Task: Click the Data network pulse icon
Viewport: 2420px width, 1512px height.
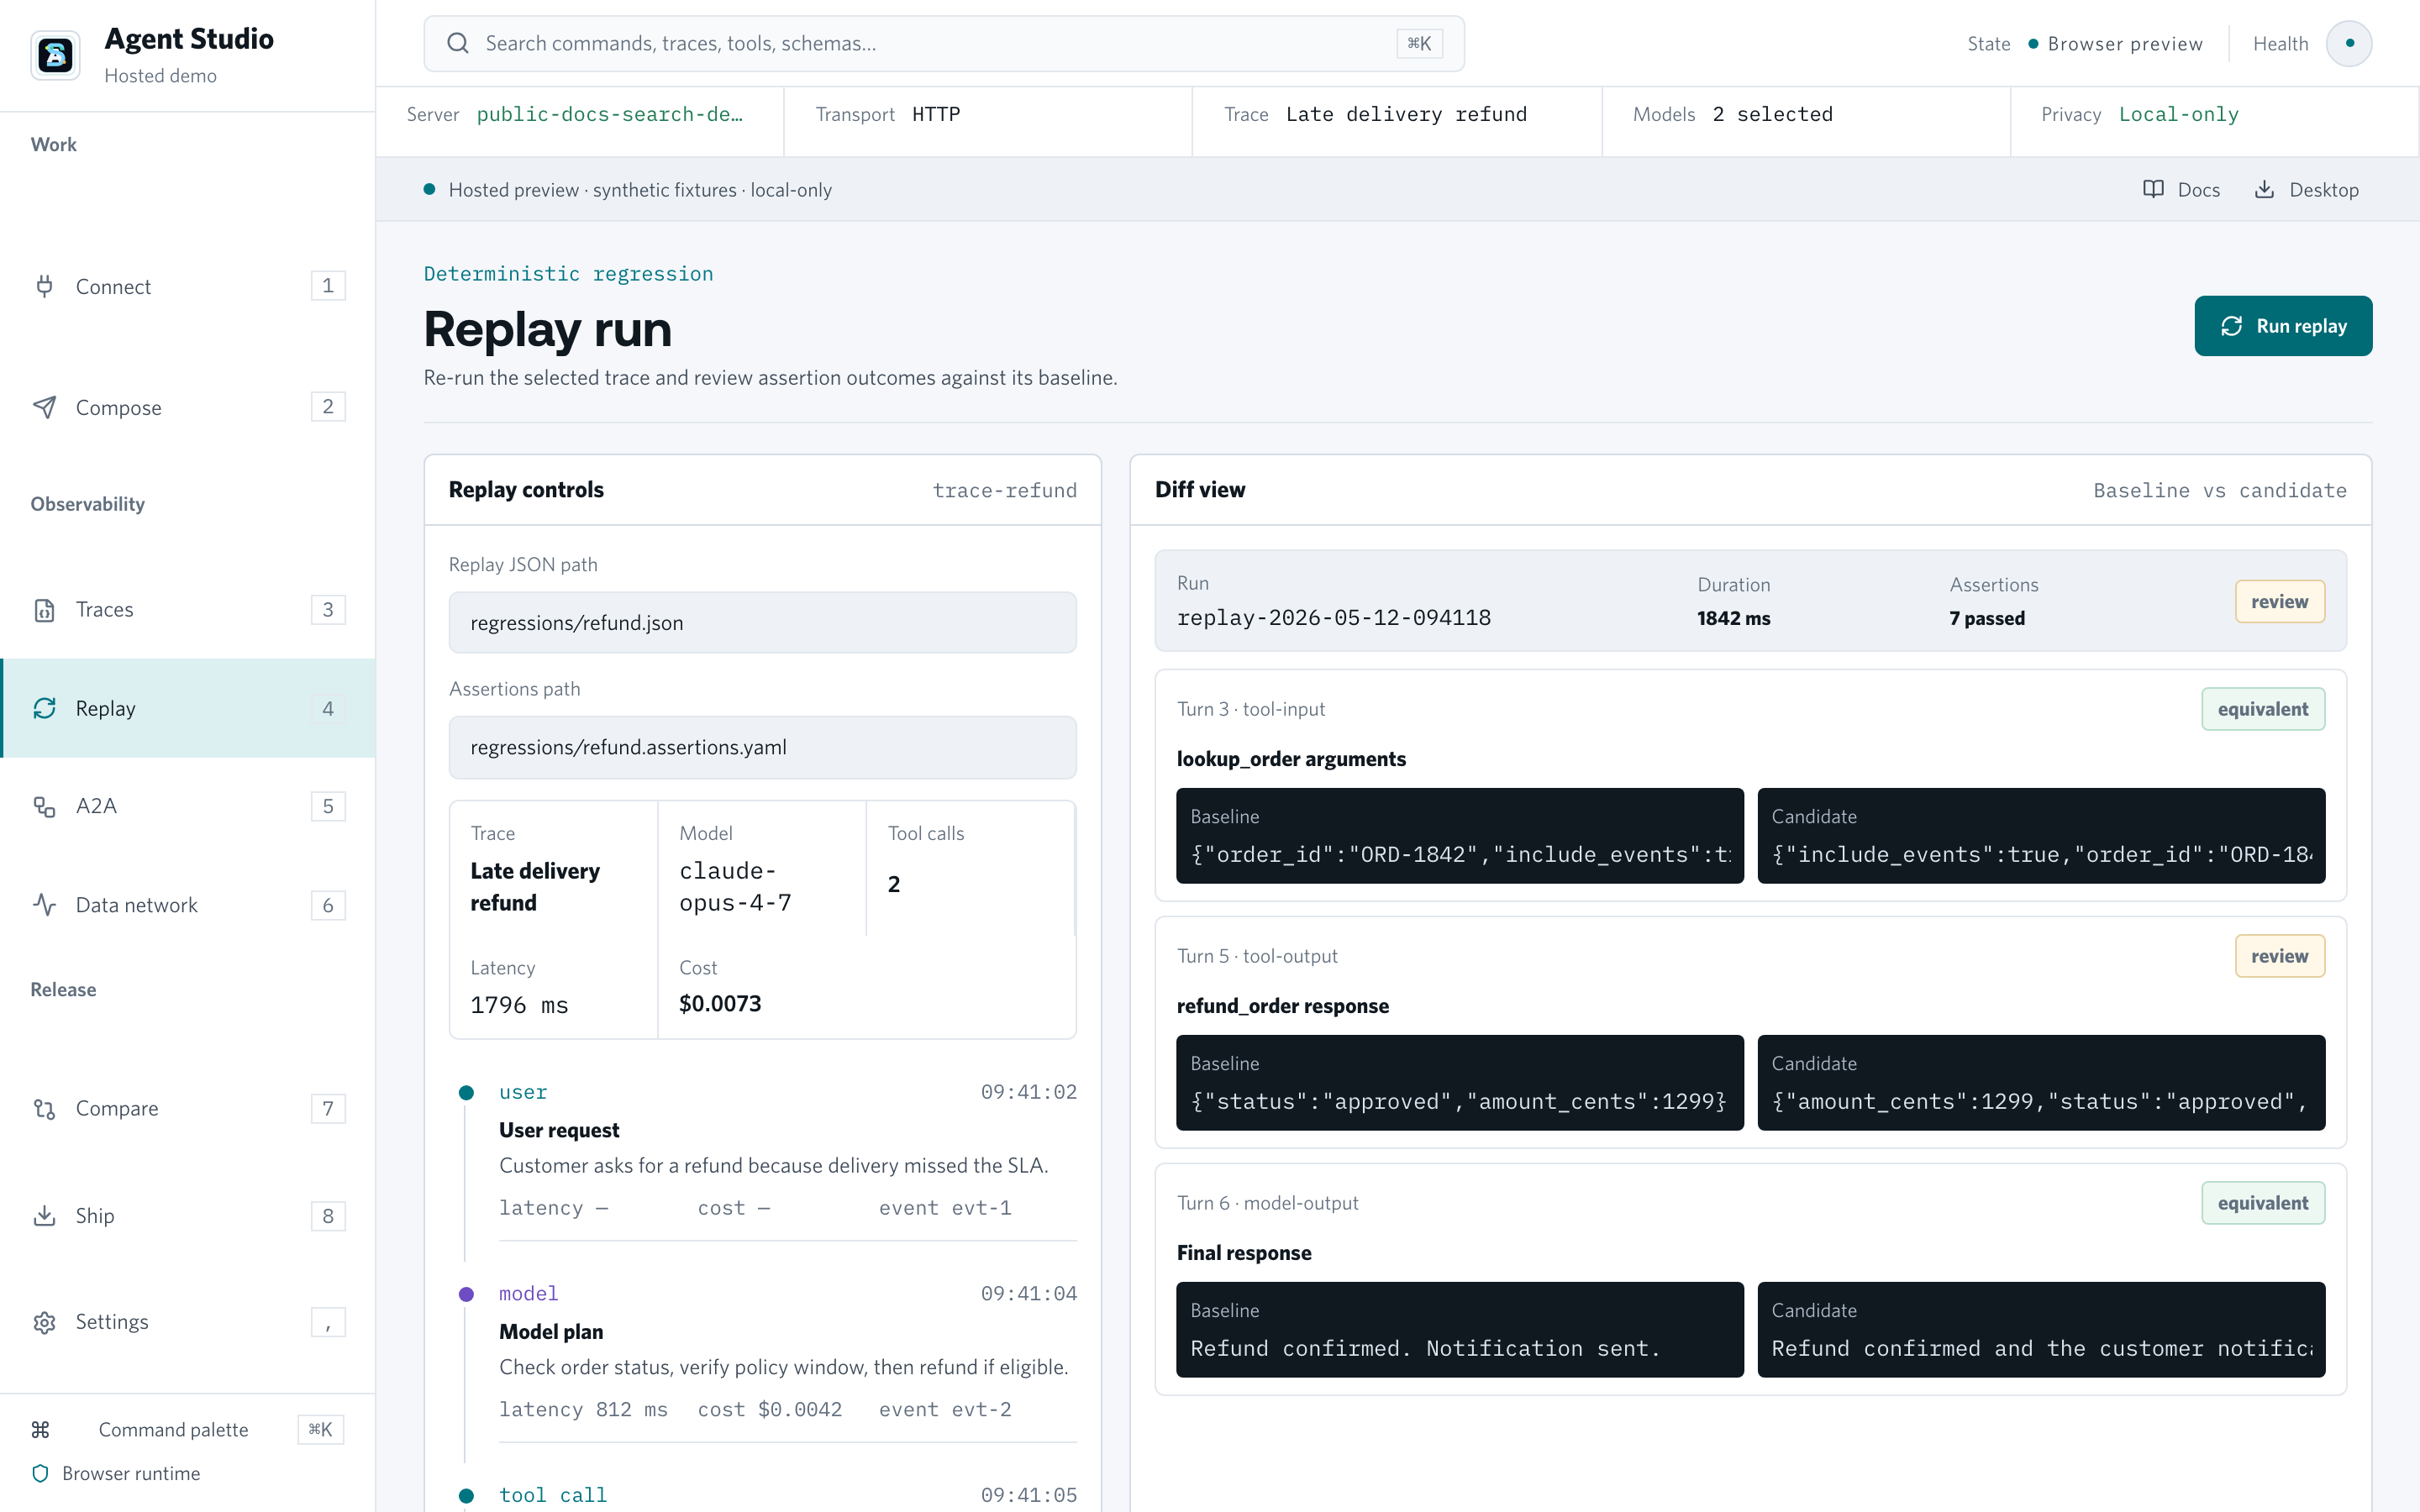Action: tap(44, 905)
